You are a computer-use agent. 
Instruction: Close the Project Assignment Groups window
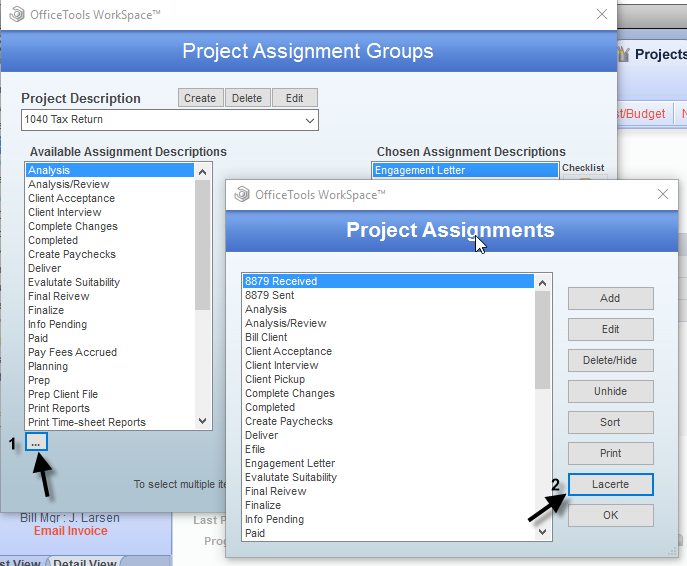click(x=602, y=14)
